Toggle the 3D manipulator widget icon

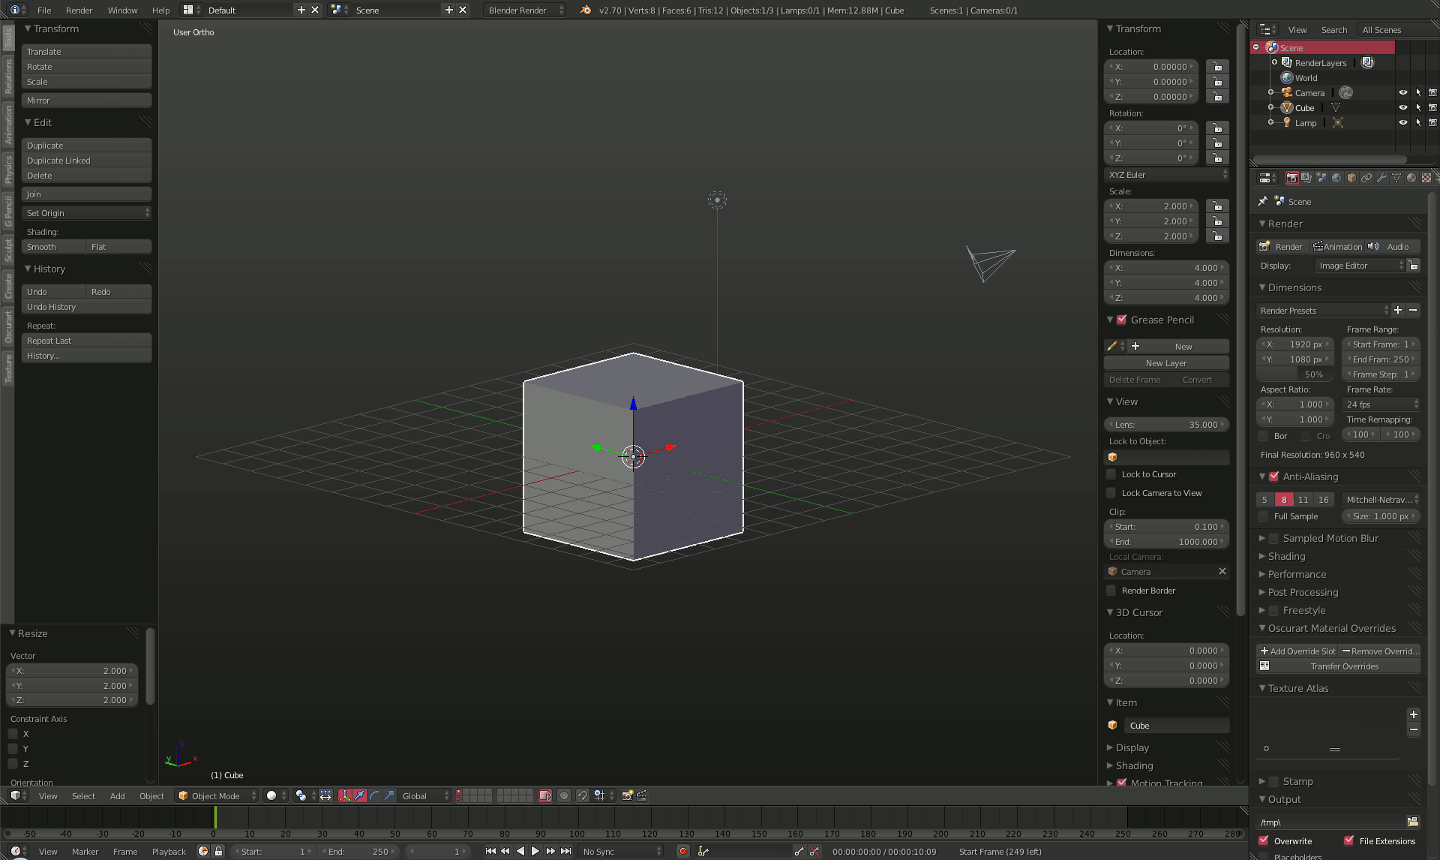pos(345,796)
